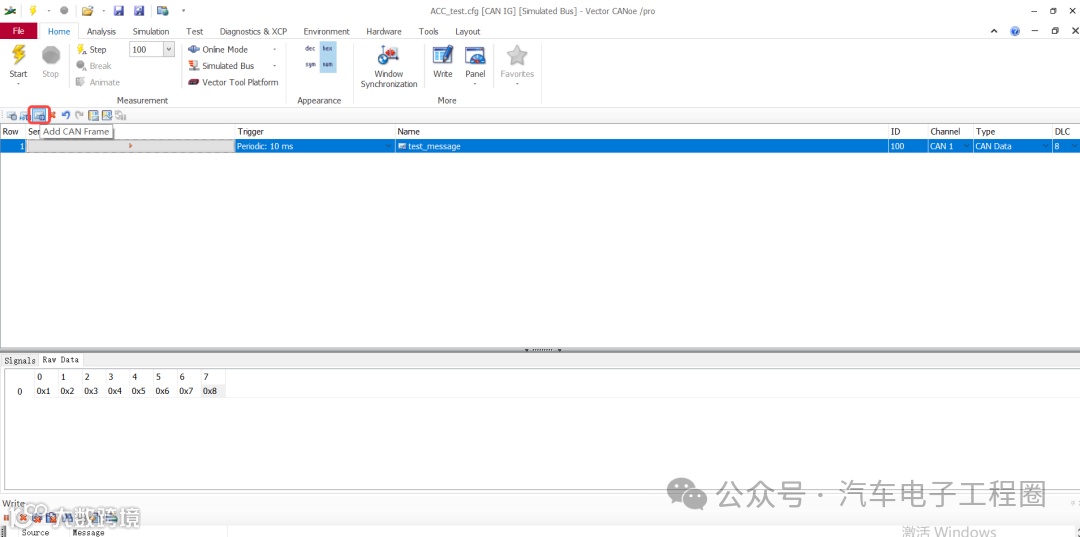This screenshot has width=1080, height=537.
Task: Click the open folder icon in title bar
Action: click(x=87, y=10)
